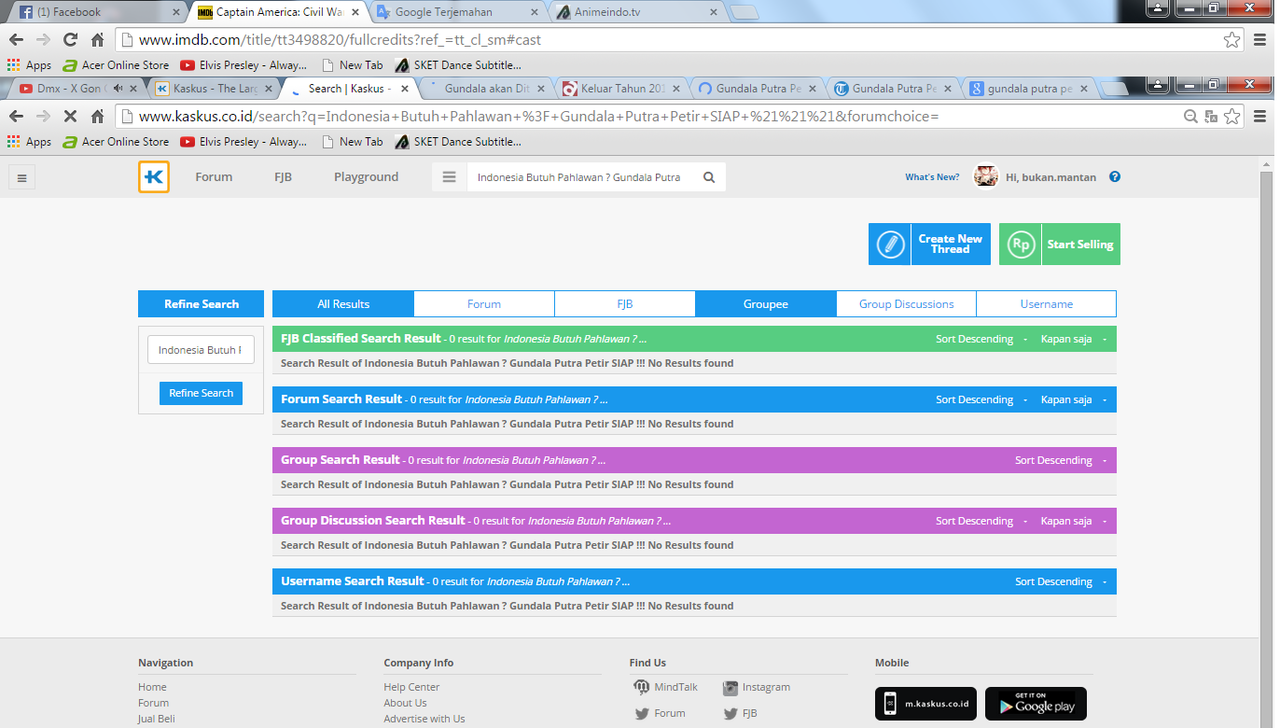This screenshot has height=728, width=1280.
Task: Open Forum Search Result Kapan saja dropdown
Action: (x=1073, y=400)
